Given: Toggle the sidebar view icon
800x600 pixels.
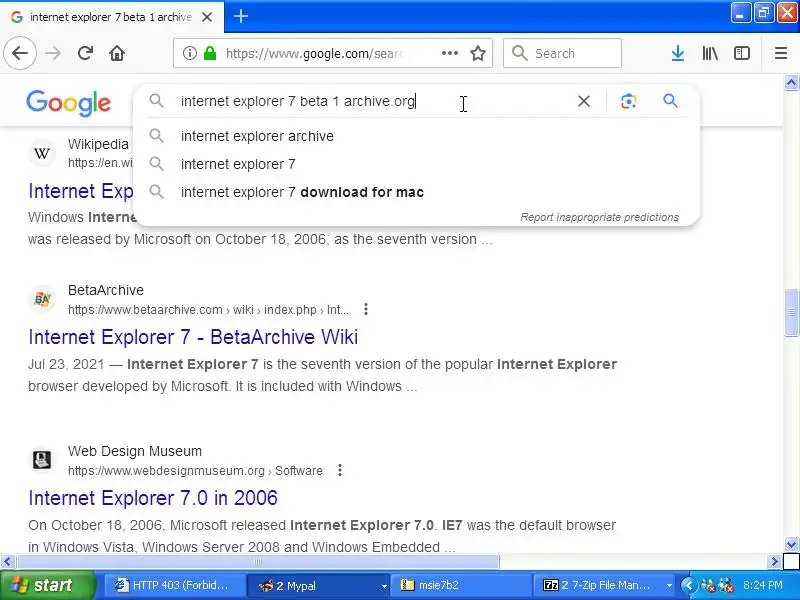Looking at the screenshot, I should click(741, 53).
